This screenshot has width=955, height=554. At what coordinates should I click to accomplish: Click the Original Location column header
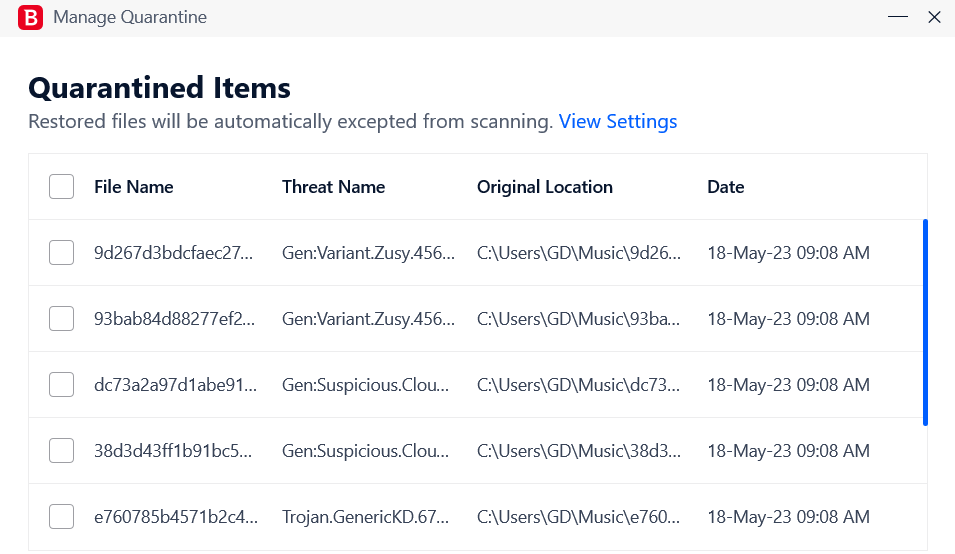pos(544,187)
